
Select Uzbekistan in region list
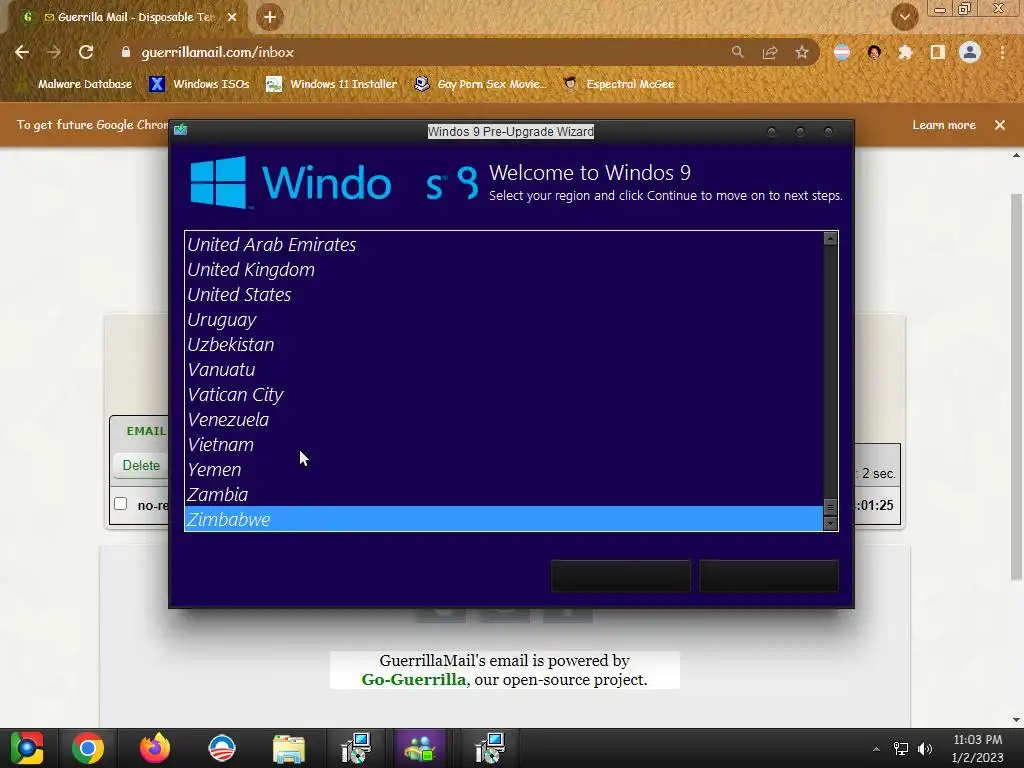pyautogui.click(x=504, y=344)
